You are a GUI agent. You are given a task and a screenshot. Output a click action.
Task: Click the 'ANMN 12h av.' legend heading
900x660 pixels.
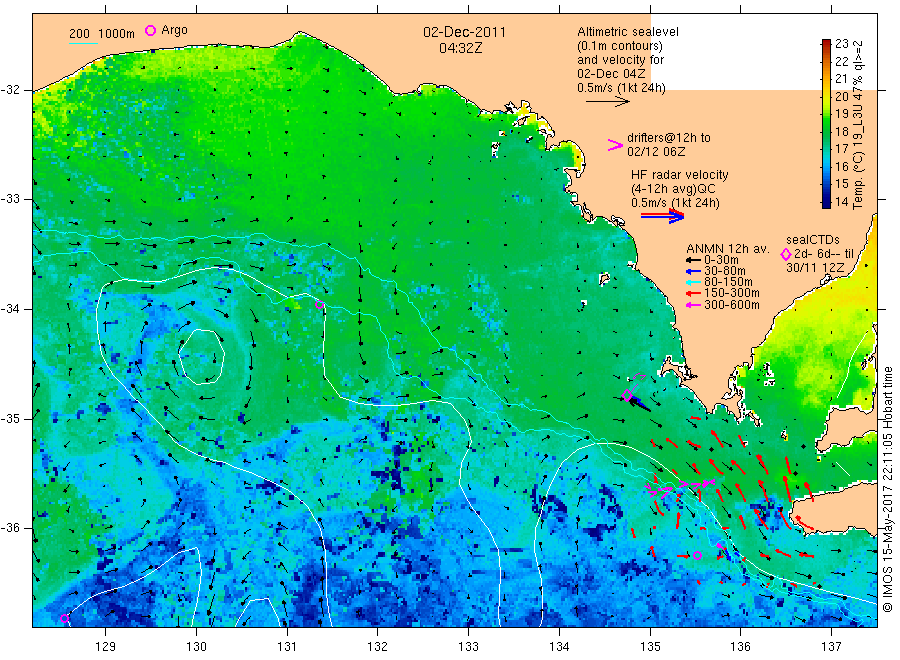727,249
